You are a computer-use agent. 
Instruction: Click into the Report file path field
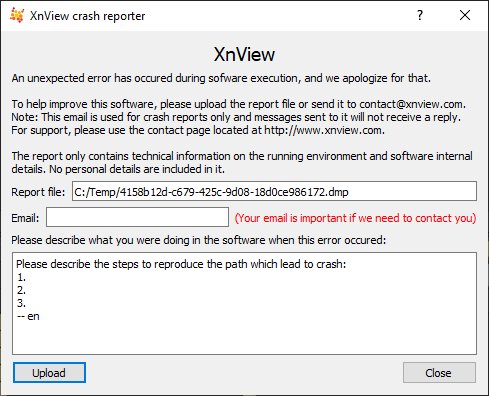pos(274,191)
